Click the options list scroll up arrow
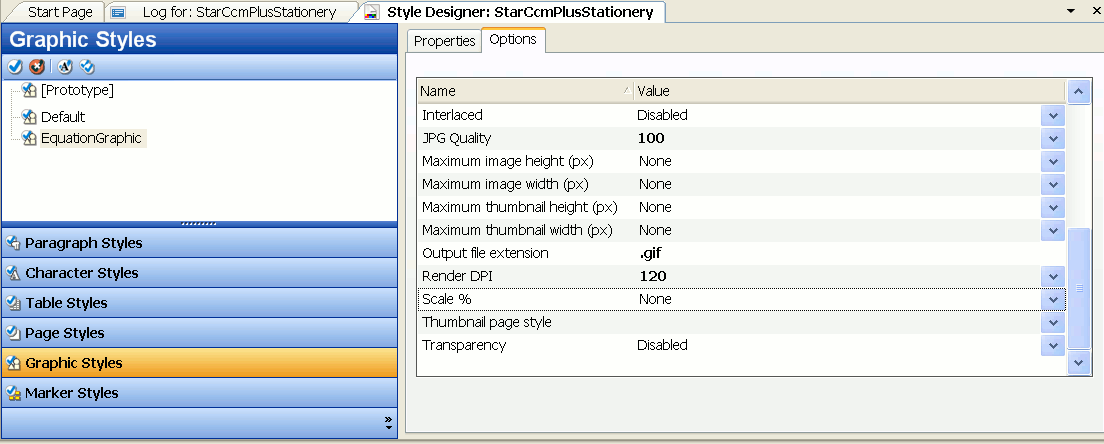Screen dimensions: 1104x444 click(1079, 92)
